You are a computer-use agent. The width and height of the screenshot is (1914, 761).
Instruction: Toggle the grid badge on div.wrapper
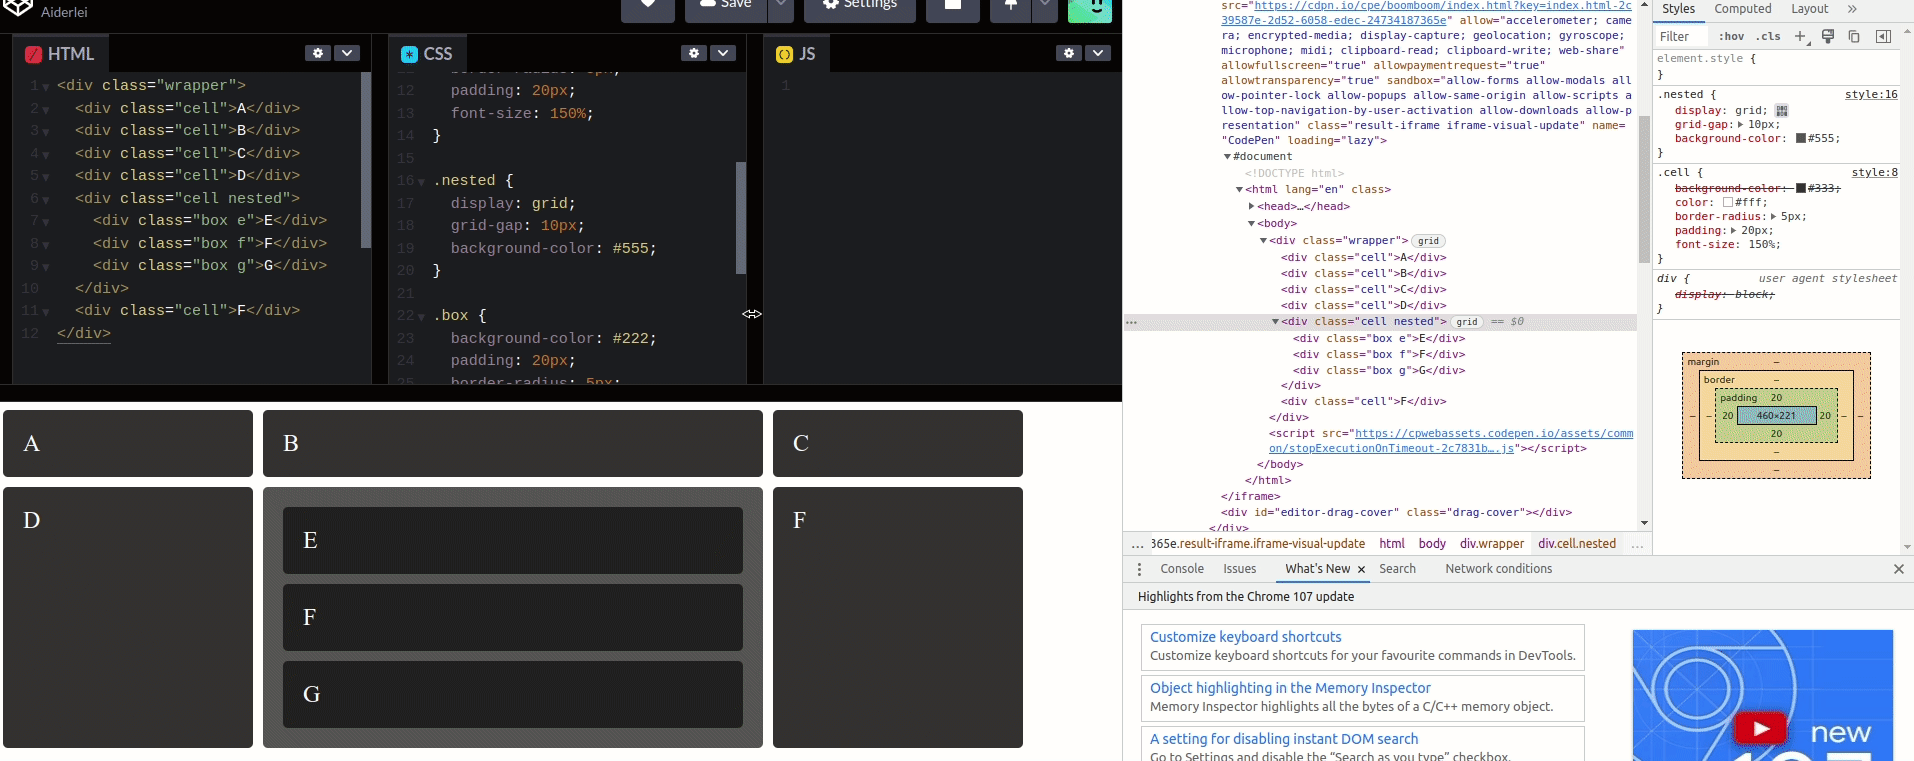tap(1428, 241)
